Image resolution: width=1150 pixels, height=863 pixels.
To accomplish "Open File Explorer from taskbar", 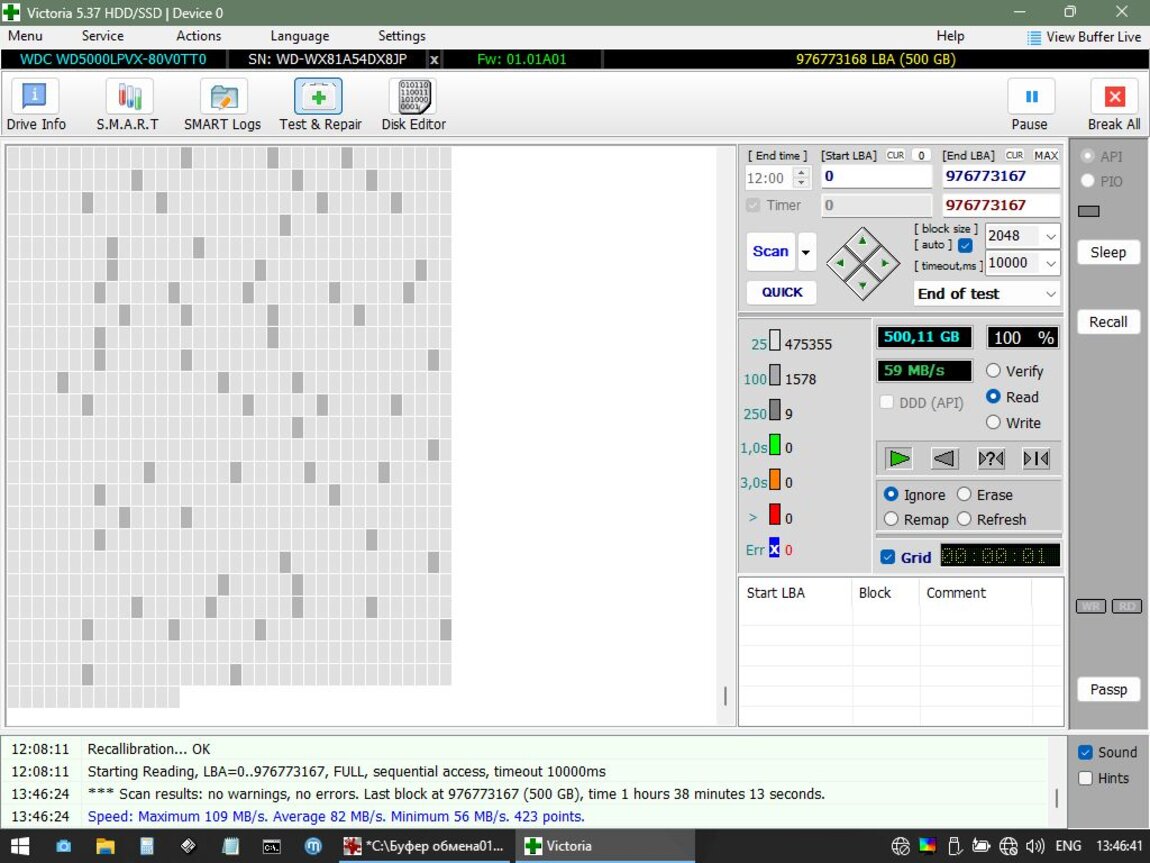I will coord(105,846).
